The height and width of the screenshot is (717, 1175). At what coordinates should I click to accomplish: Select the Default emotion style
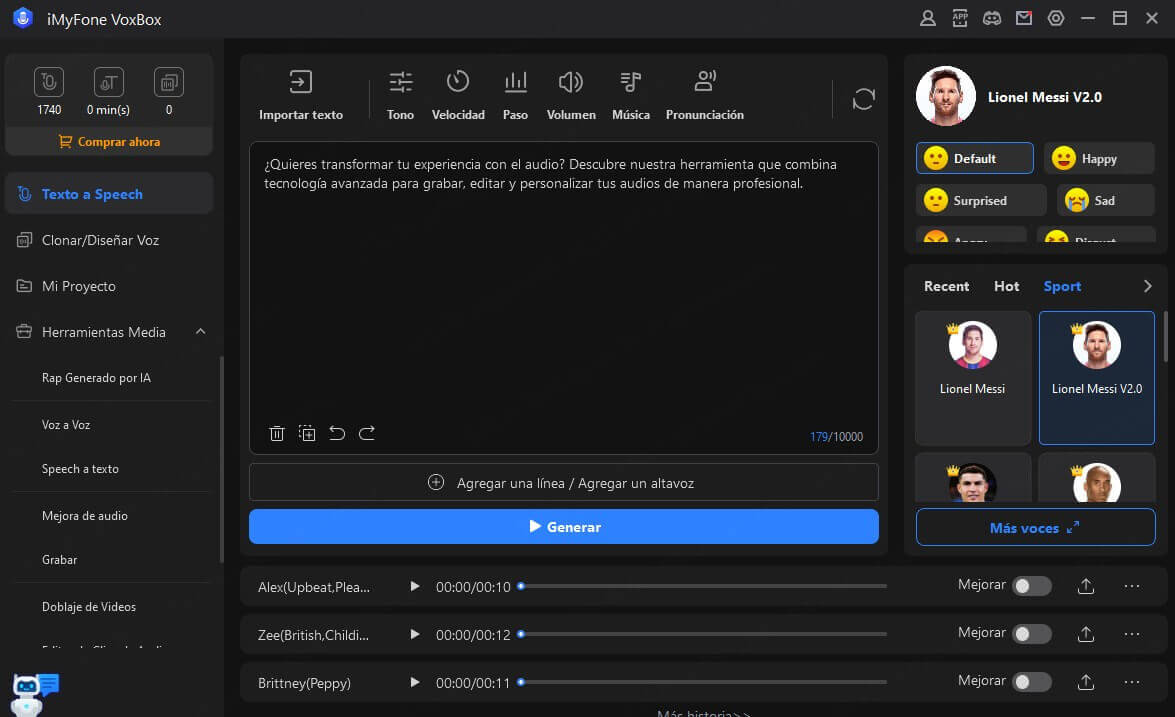coord(974,158)
